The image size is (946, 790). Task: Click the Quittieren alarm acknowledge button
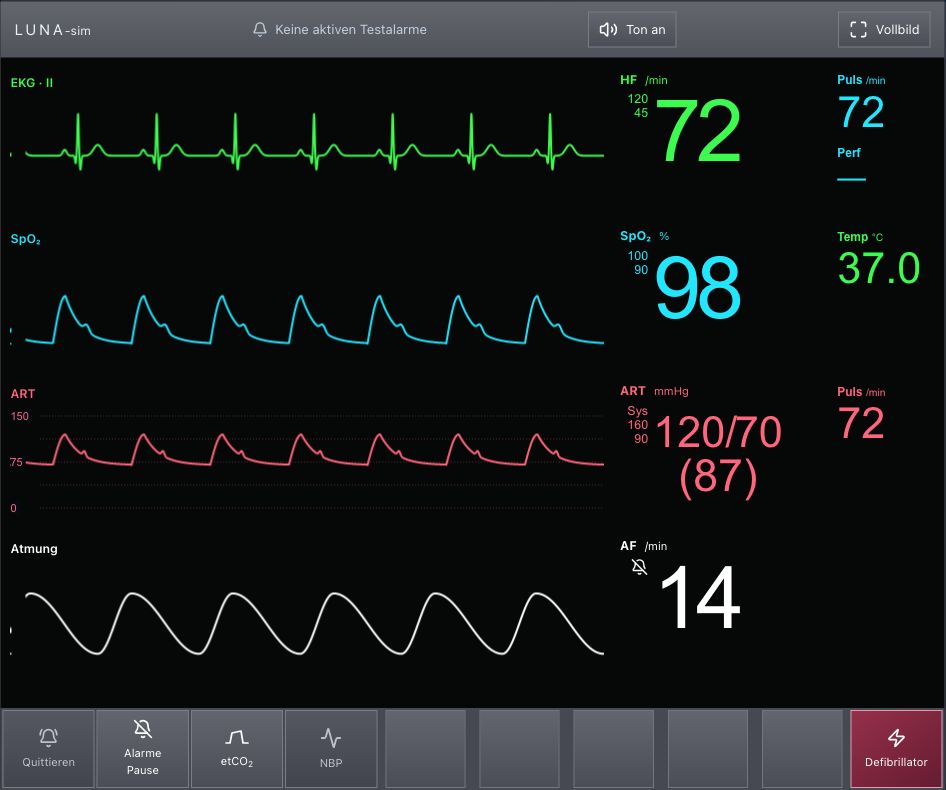click(48, 748)
